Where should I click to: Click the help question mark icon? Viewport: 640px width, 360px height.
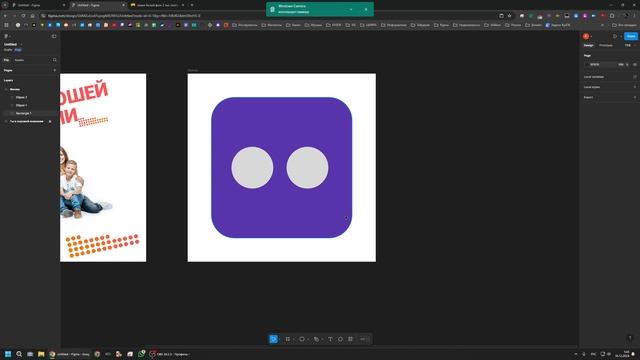(630, 338)
